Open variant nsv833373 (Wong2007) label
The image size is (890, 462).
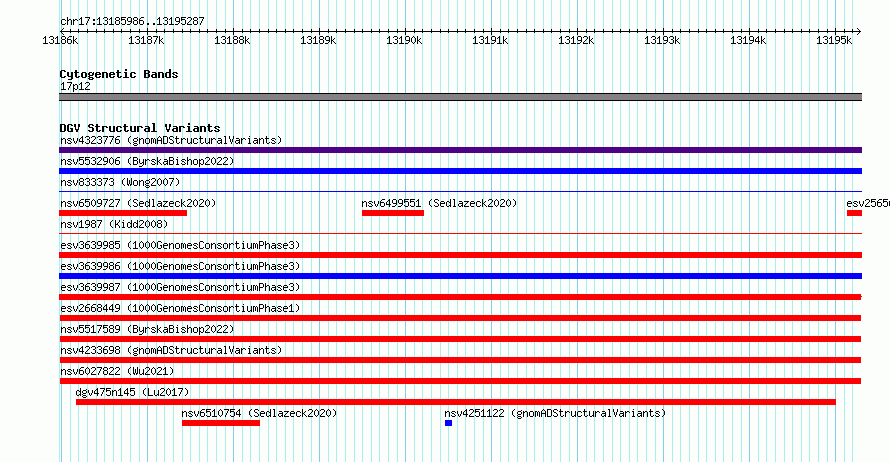120,183
